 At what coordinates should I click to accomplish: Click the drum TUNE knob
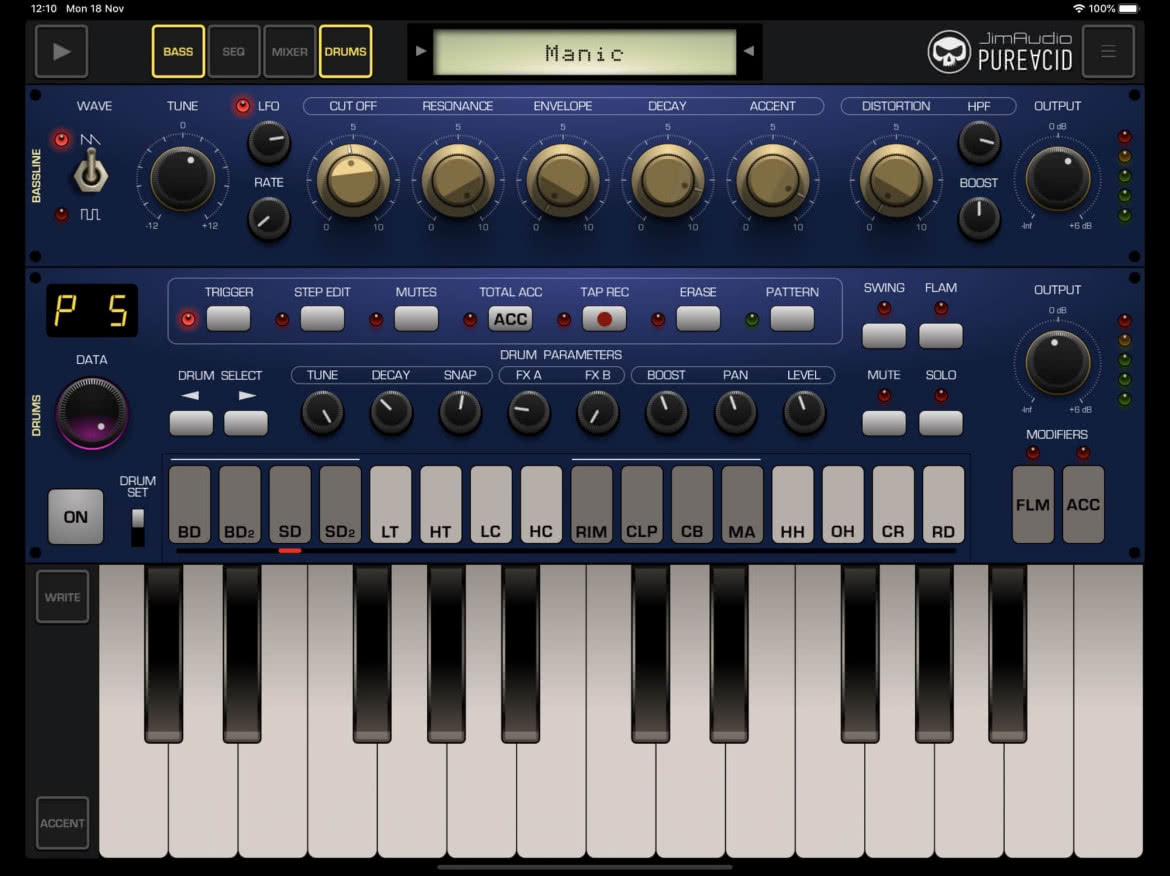[322, 413]
